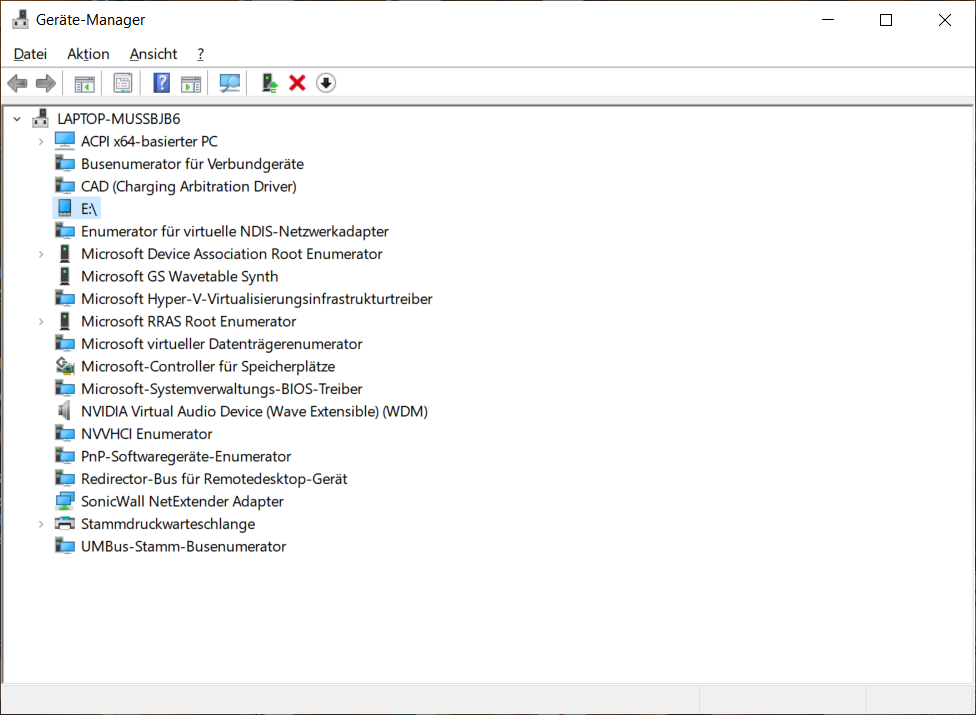This screenshot has width=976, height=715.
Task: Select Redirector-Bus für Remotedesktop-Gerät
Action: click(214, 479)
